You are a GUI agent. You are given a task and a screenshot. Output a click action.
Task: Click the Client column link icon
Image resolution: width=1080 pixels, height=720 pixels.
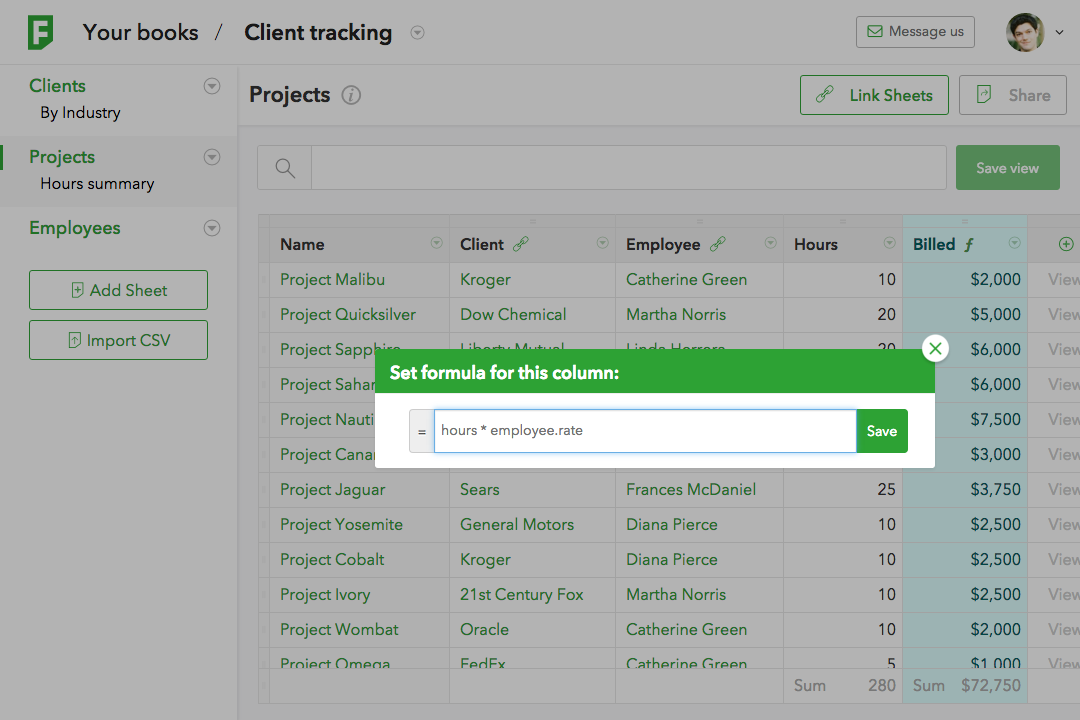[521, 244]
